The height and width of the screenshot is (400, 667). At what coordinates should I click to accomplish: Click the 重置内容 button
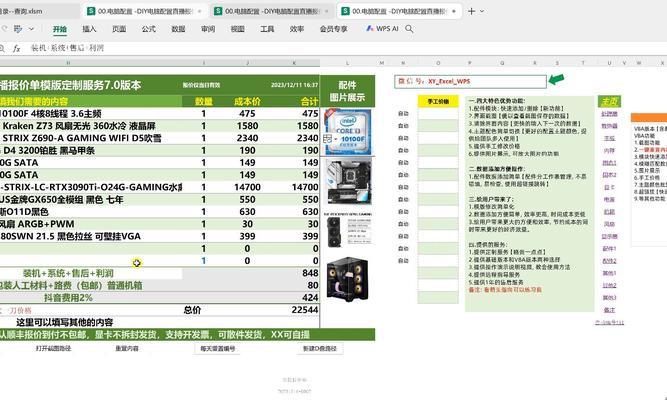click(127, 349)
